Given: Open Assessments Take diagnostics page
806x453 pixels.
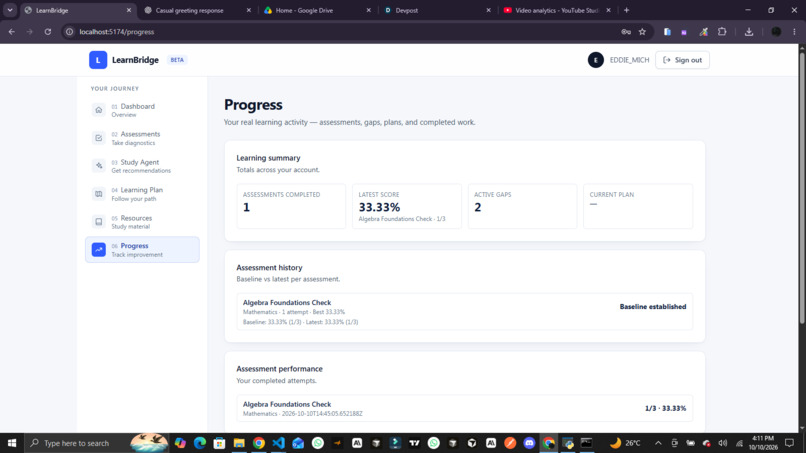Looking at the screenshot, I should pyautogui.click(x=142, y=138).
